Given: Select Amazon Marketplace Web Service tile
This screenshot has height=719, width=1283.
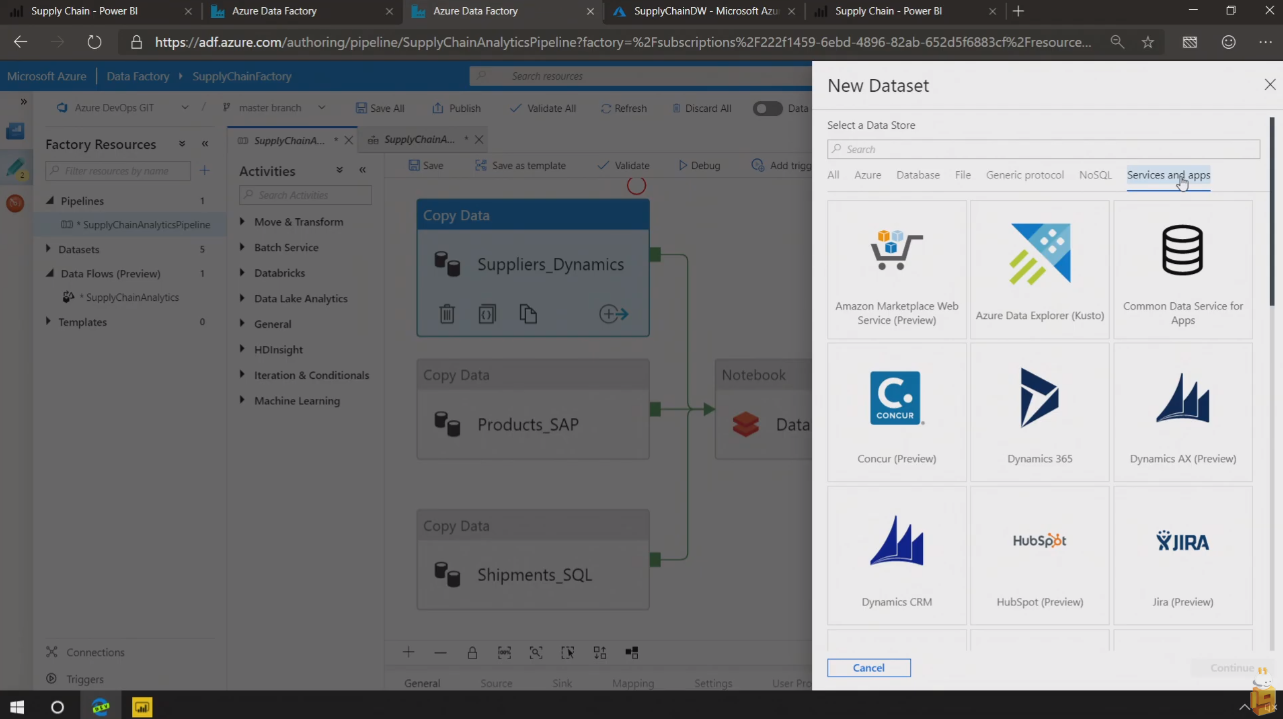Looking at the screenshot, I should coord(896,269).
